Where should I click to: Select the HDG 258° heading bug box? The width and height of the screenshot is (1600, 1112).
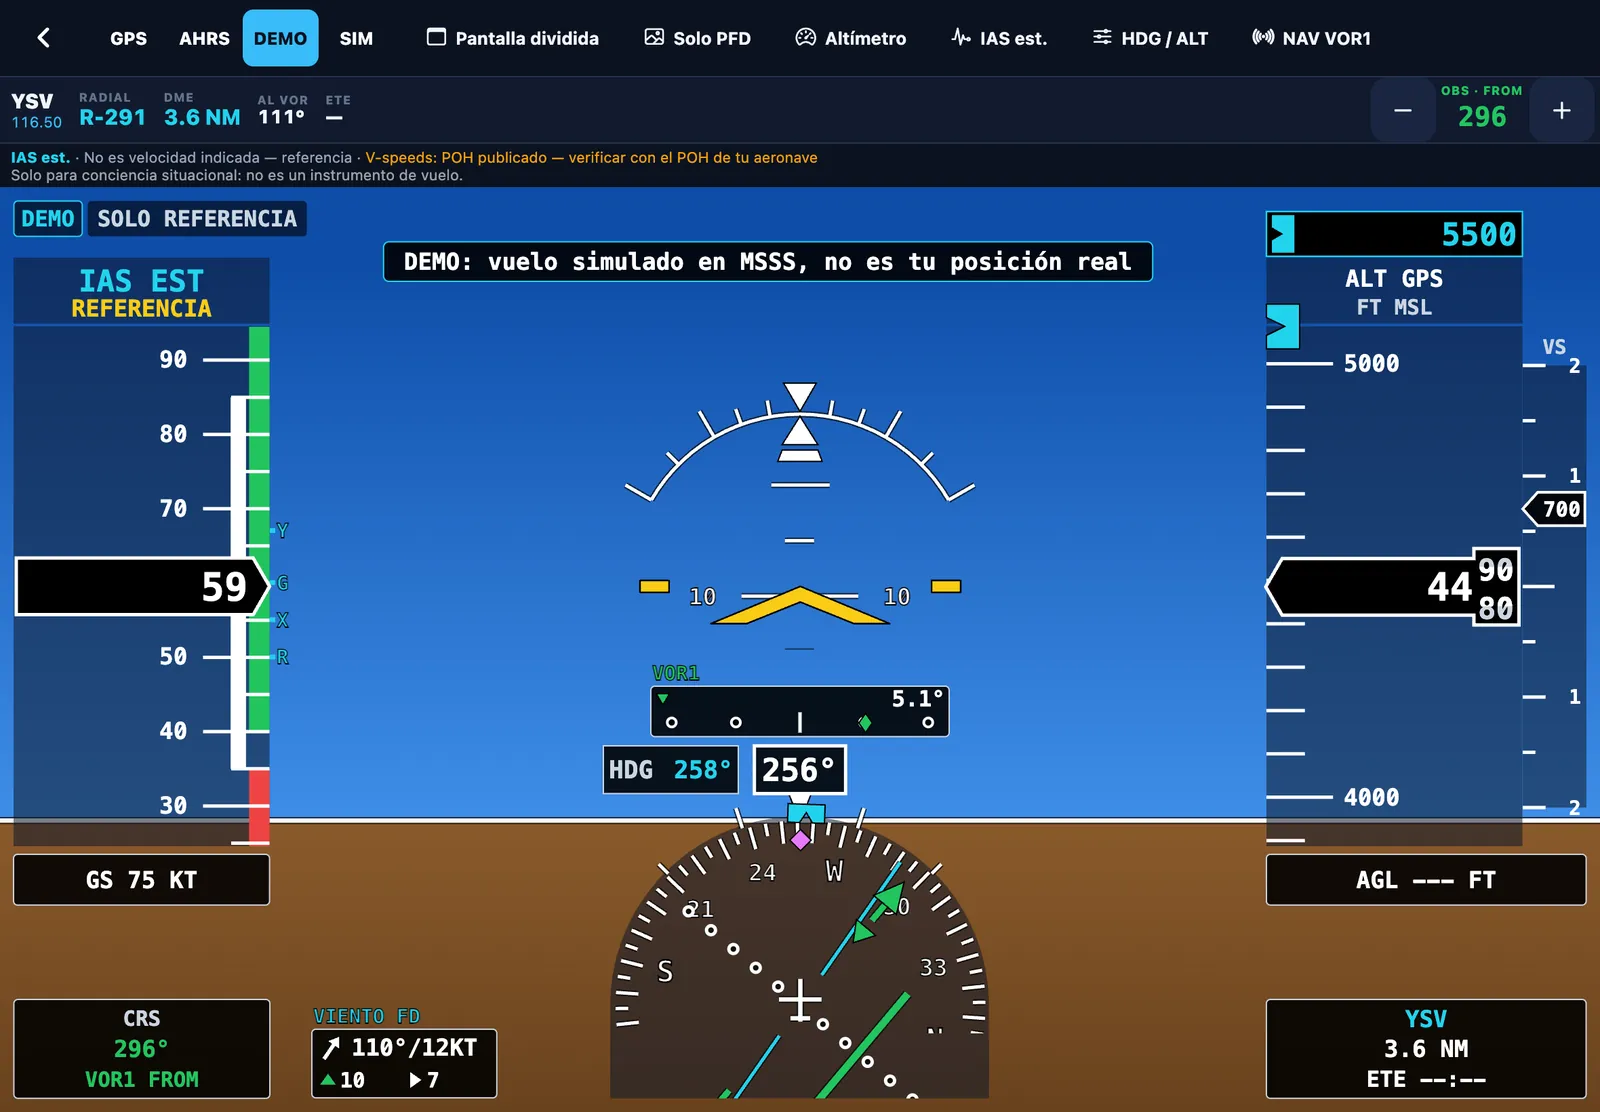tap(670, 770)
